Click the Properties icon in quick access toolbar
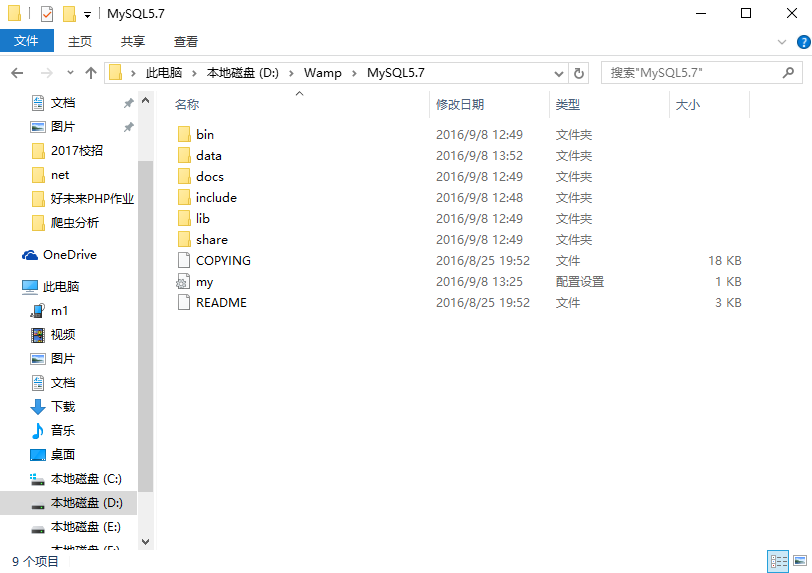 tap(47, 13)
